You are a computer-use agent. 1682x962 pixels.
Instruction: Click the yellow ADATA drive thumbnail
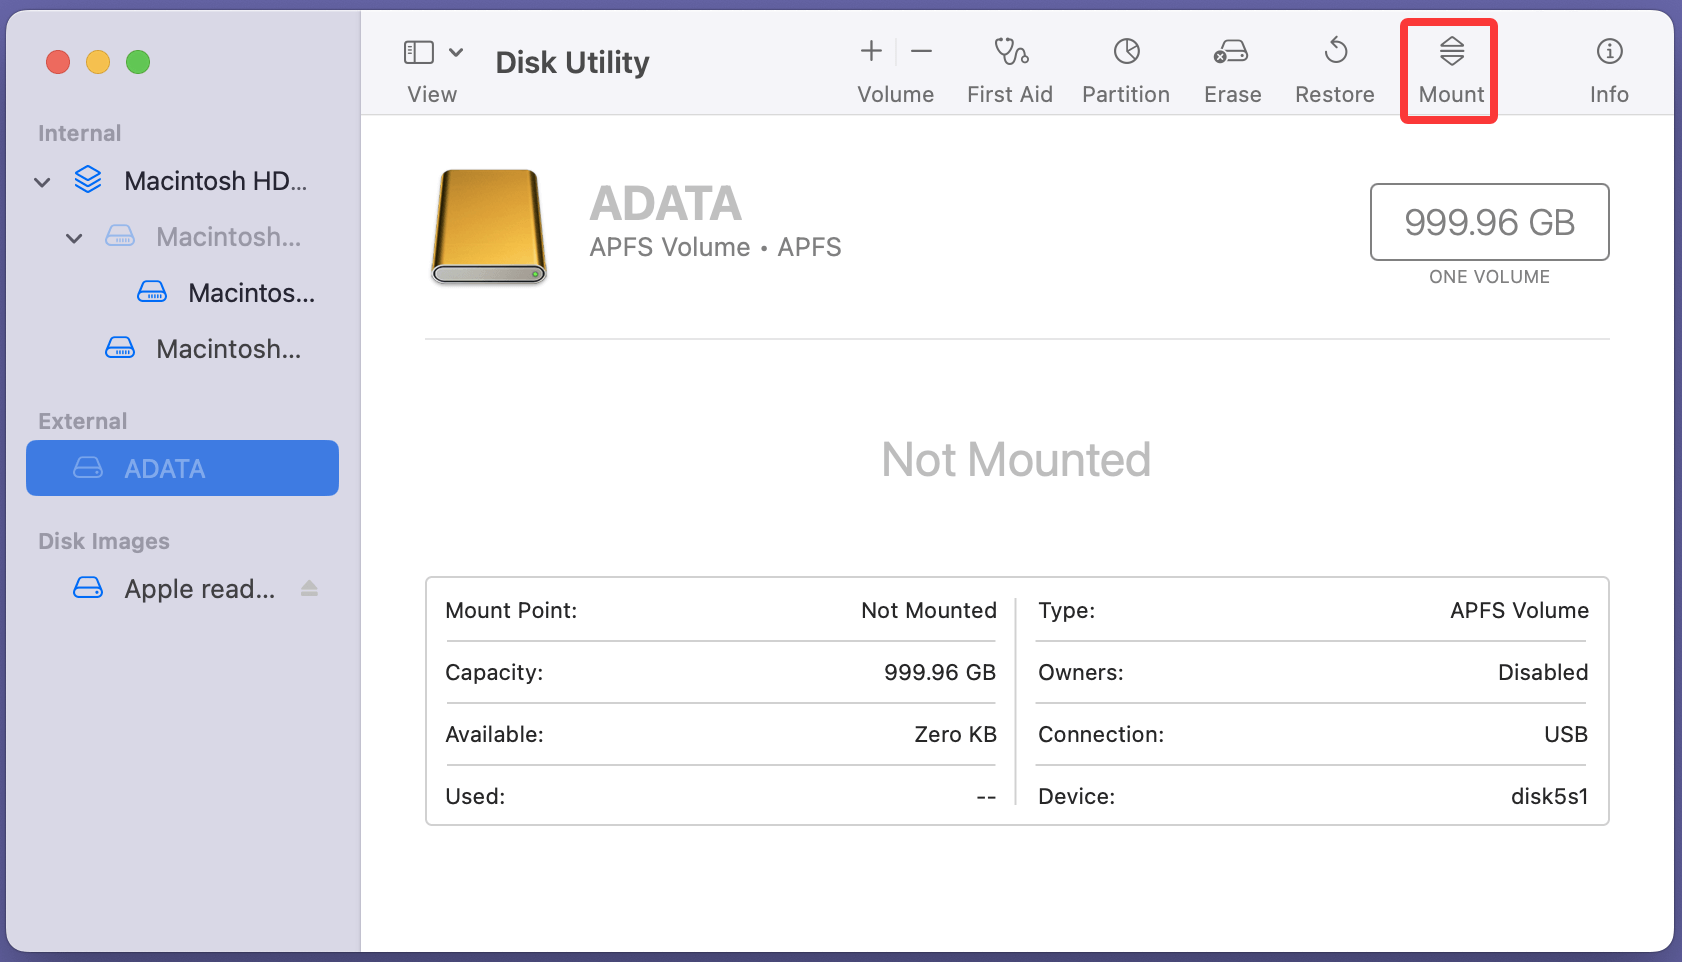click(488, 227)
